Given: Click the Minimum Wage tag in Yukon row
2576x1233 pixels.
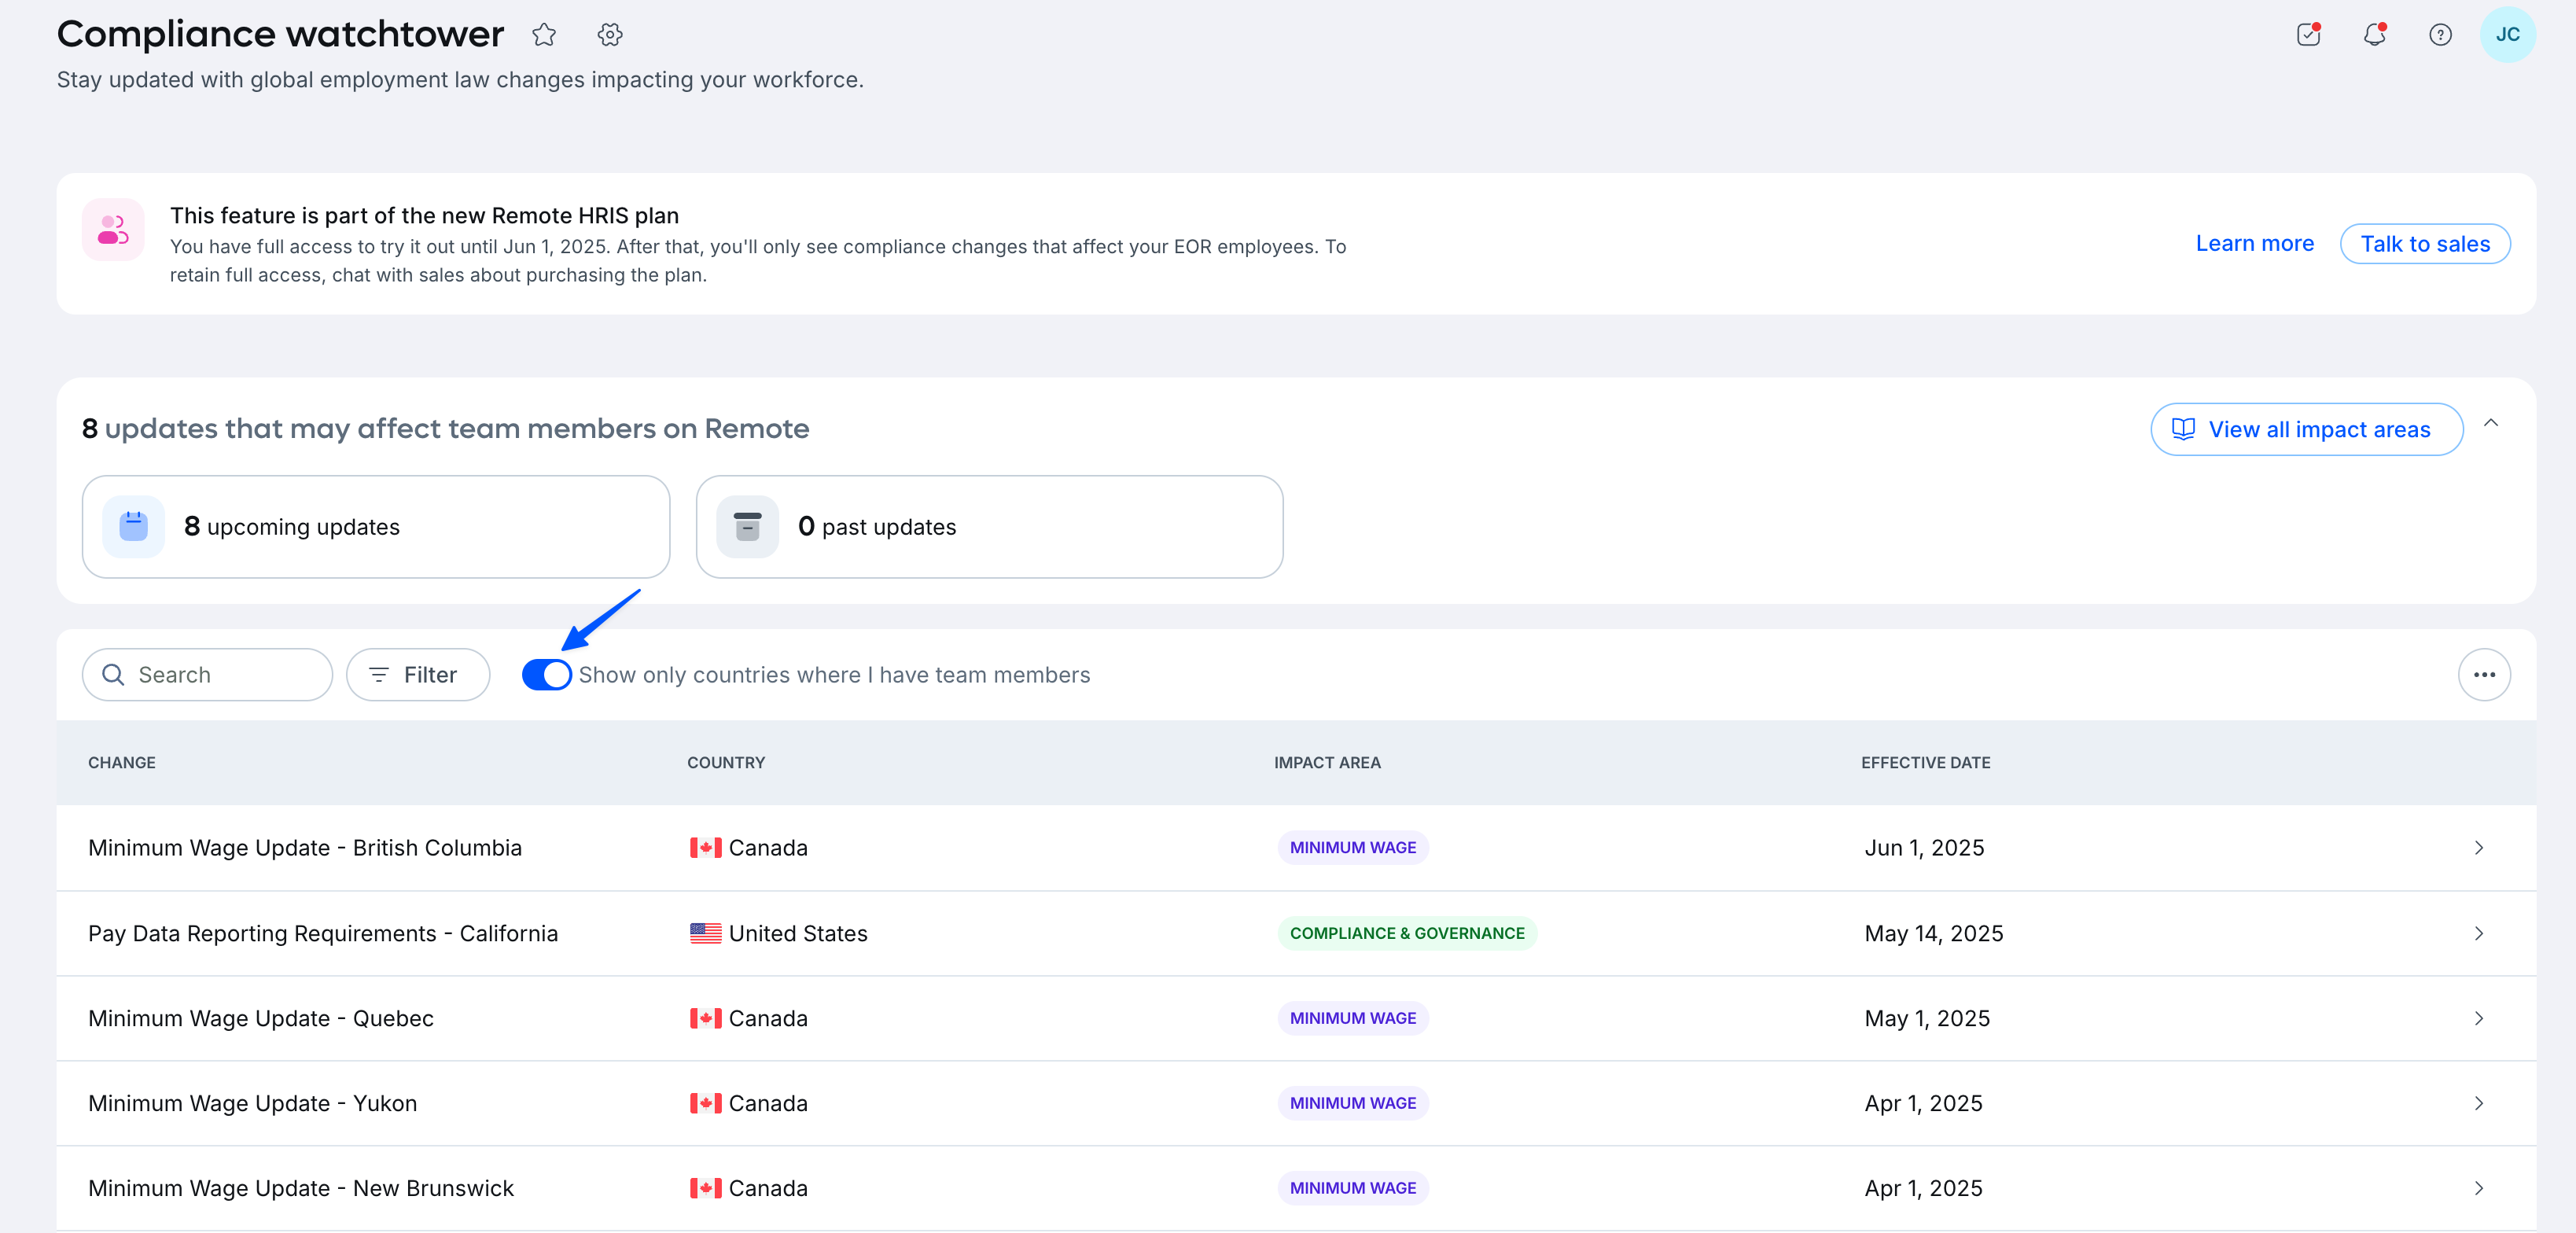Looking at the screenshot, I should point(1353,1103).
